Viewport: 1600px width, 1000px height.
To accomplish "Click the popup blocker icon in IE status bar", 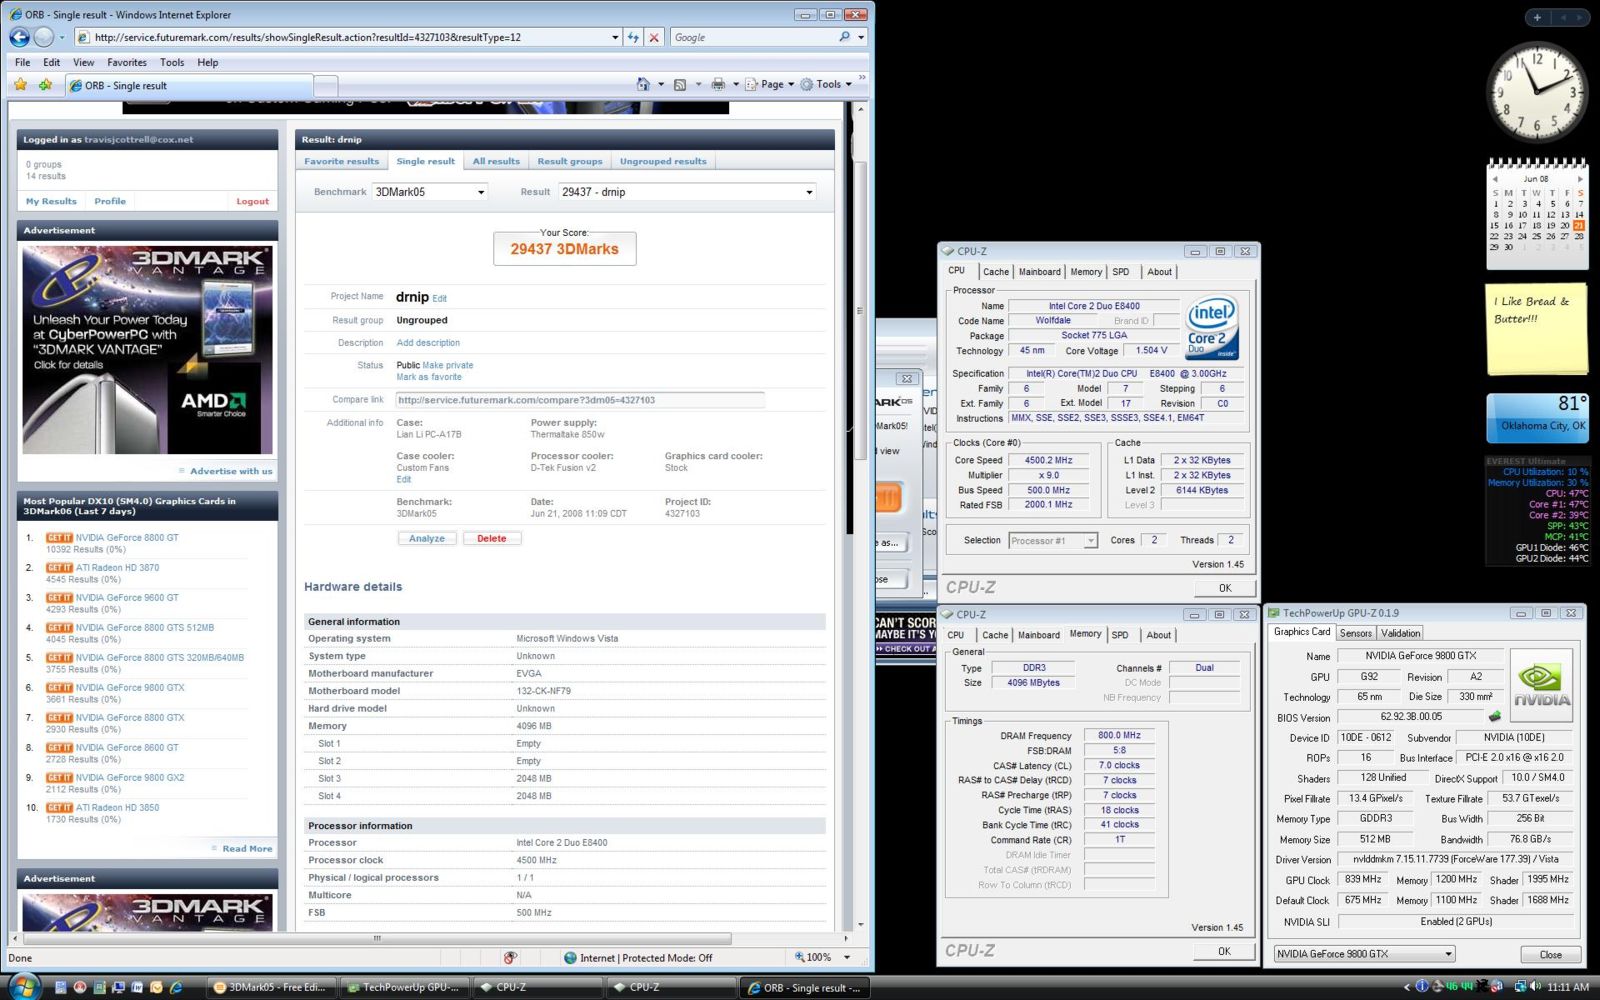I will [510, 958].
